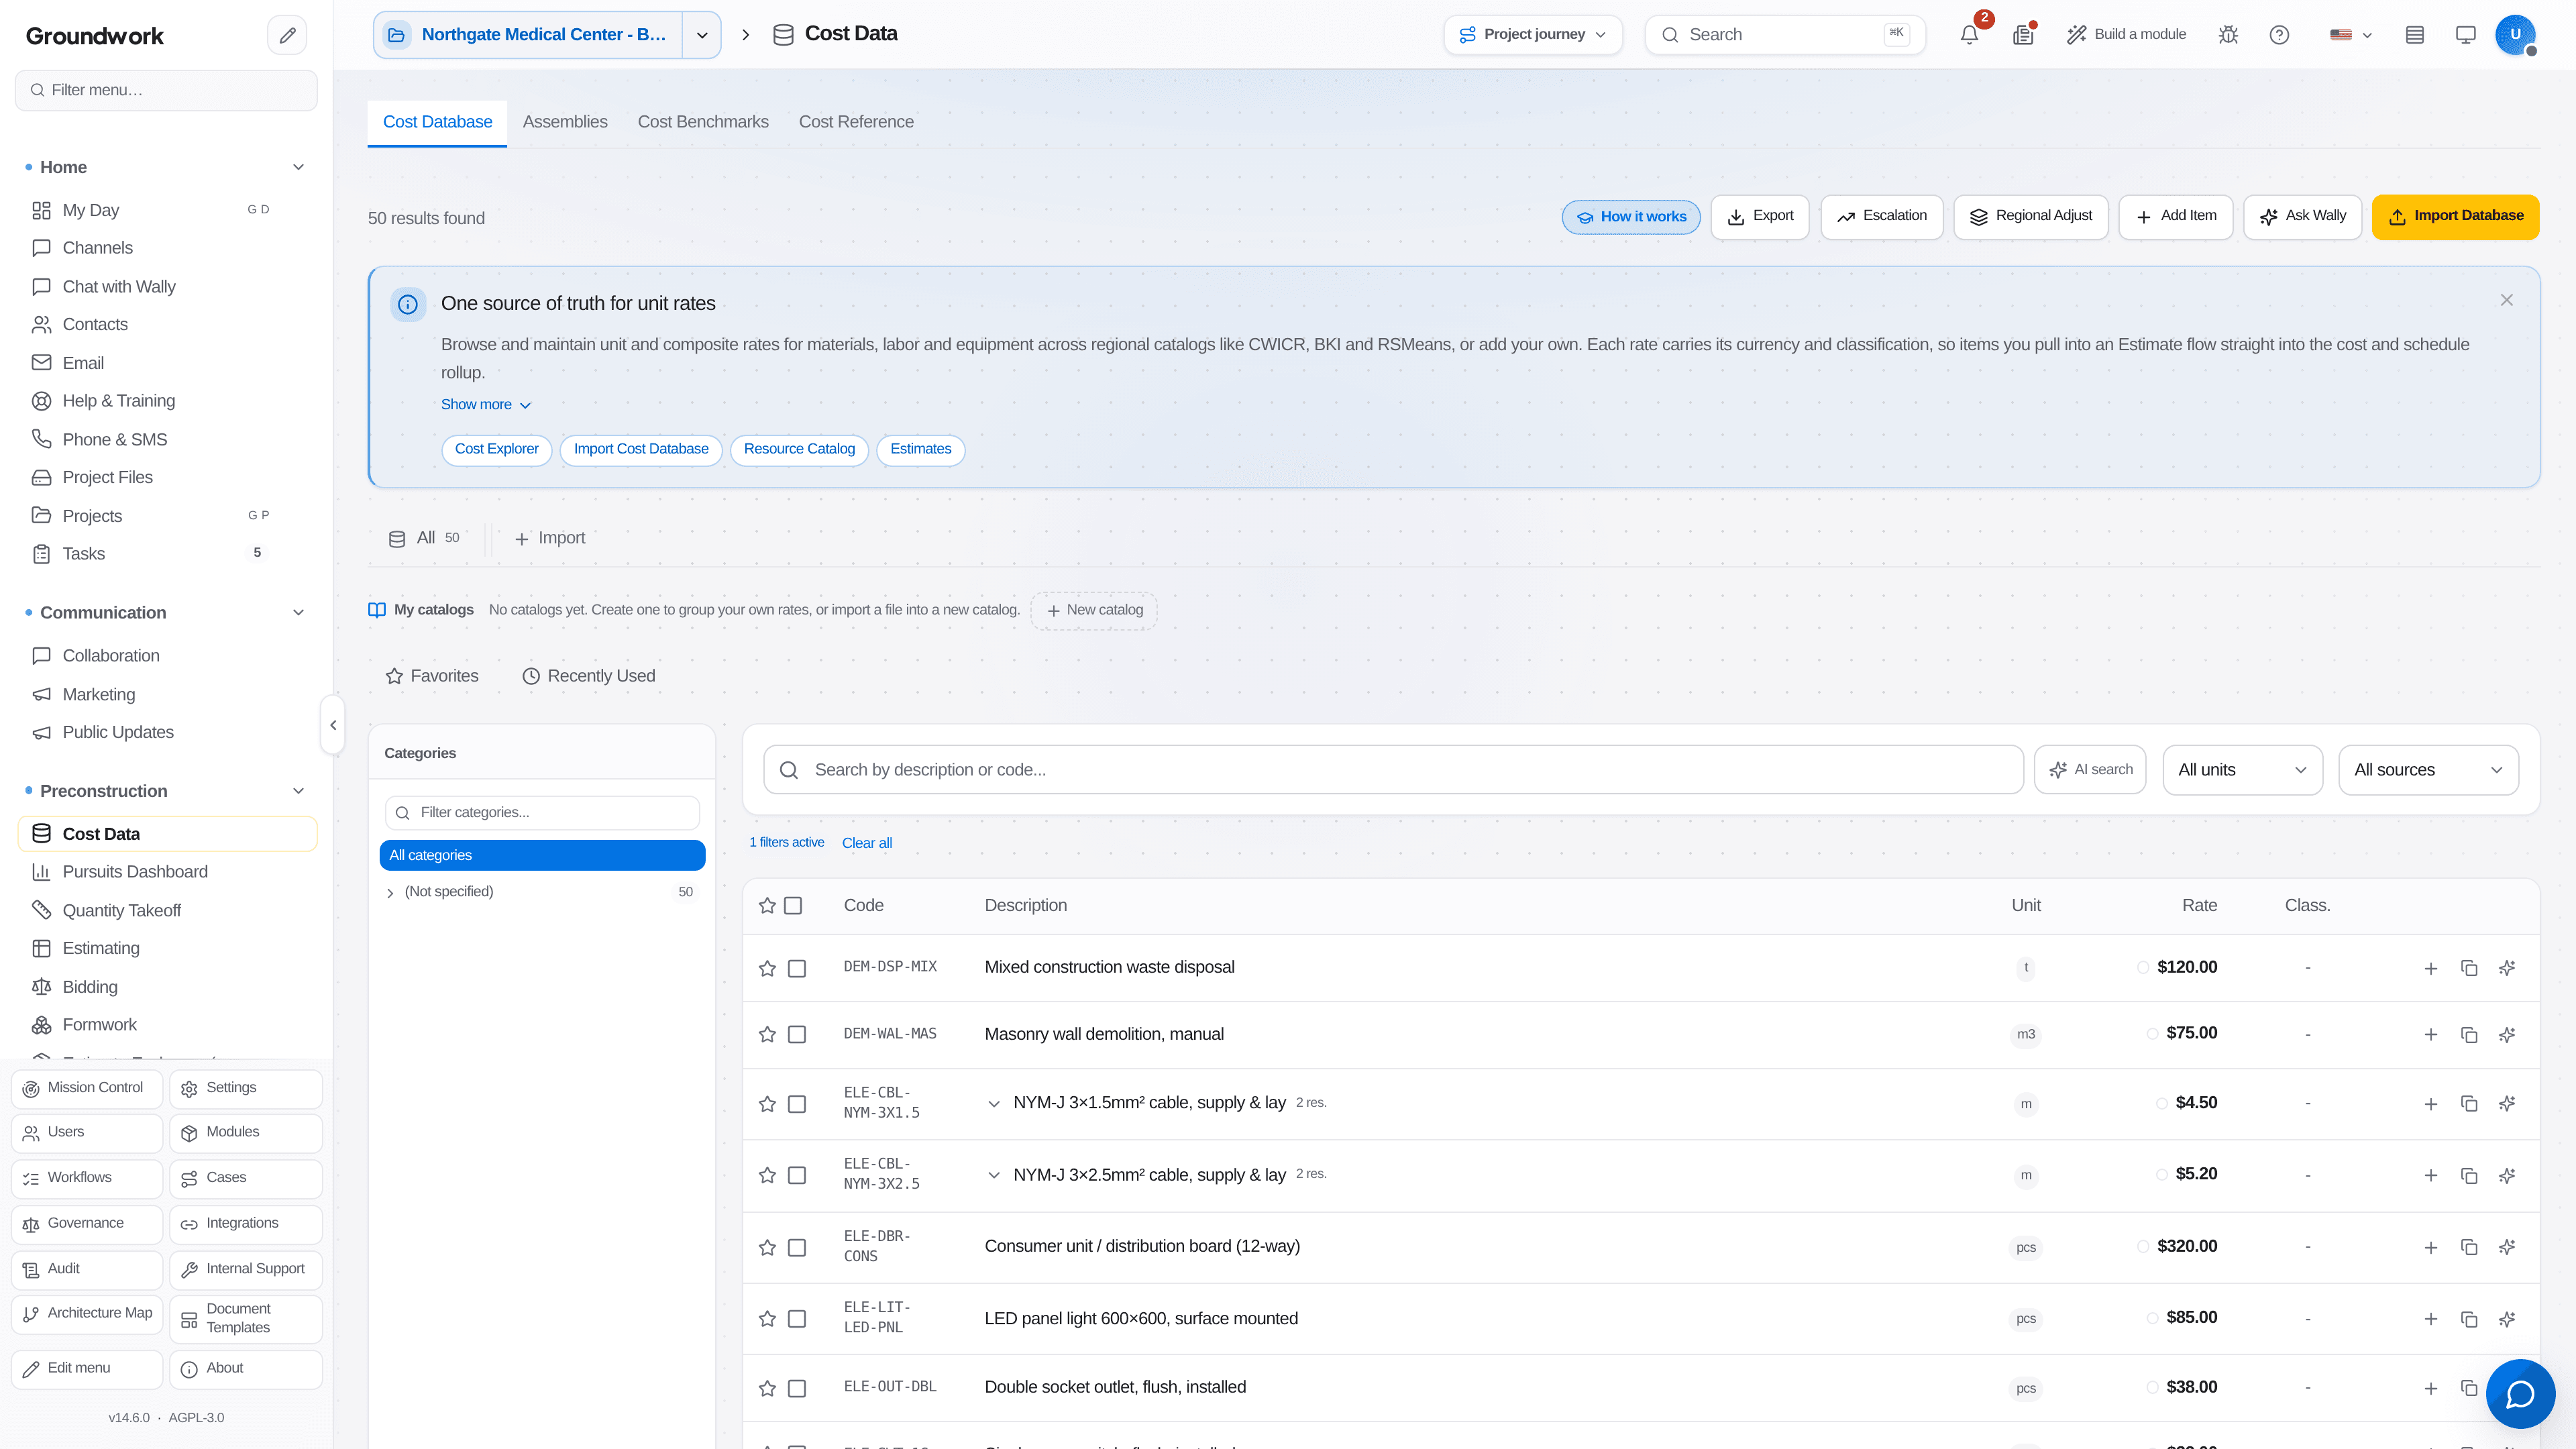
Task: Click the pencil edit icon beside Groundwork logo
Action: tap(287, 35)
